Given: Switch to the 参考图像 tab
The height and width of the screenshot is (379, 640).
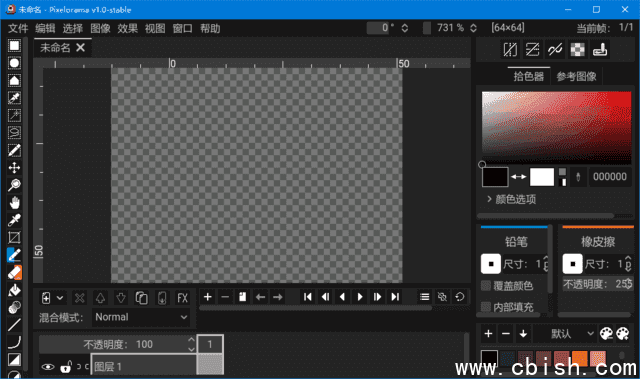Looking at the screenshot, I should coord(576,76).
